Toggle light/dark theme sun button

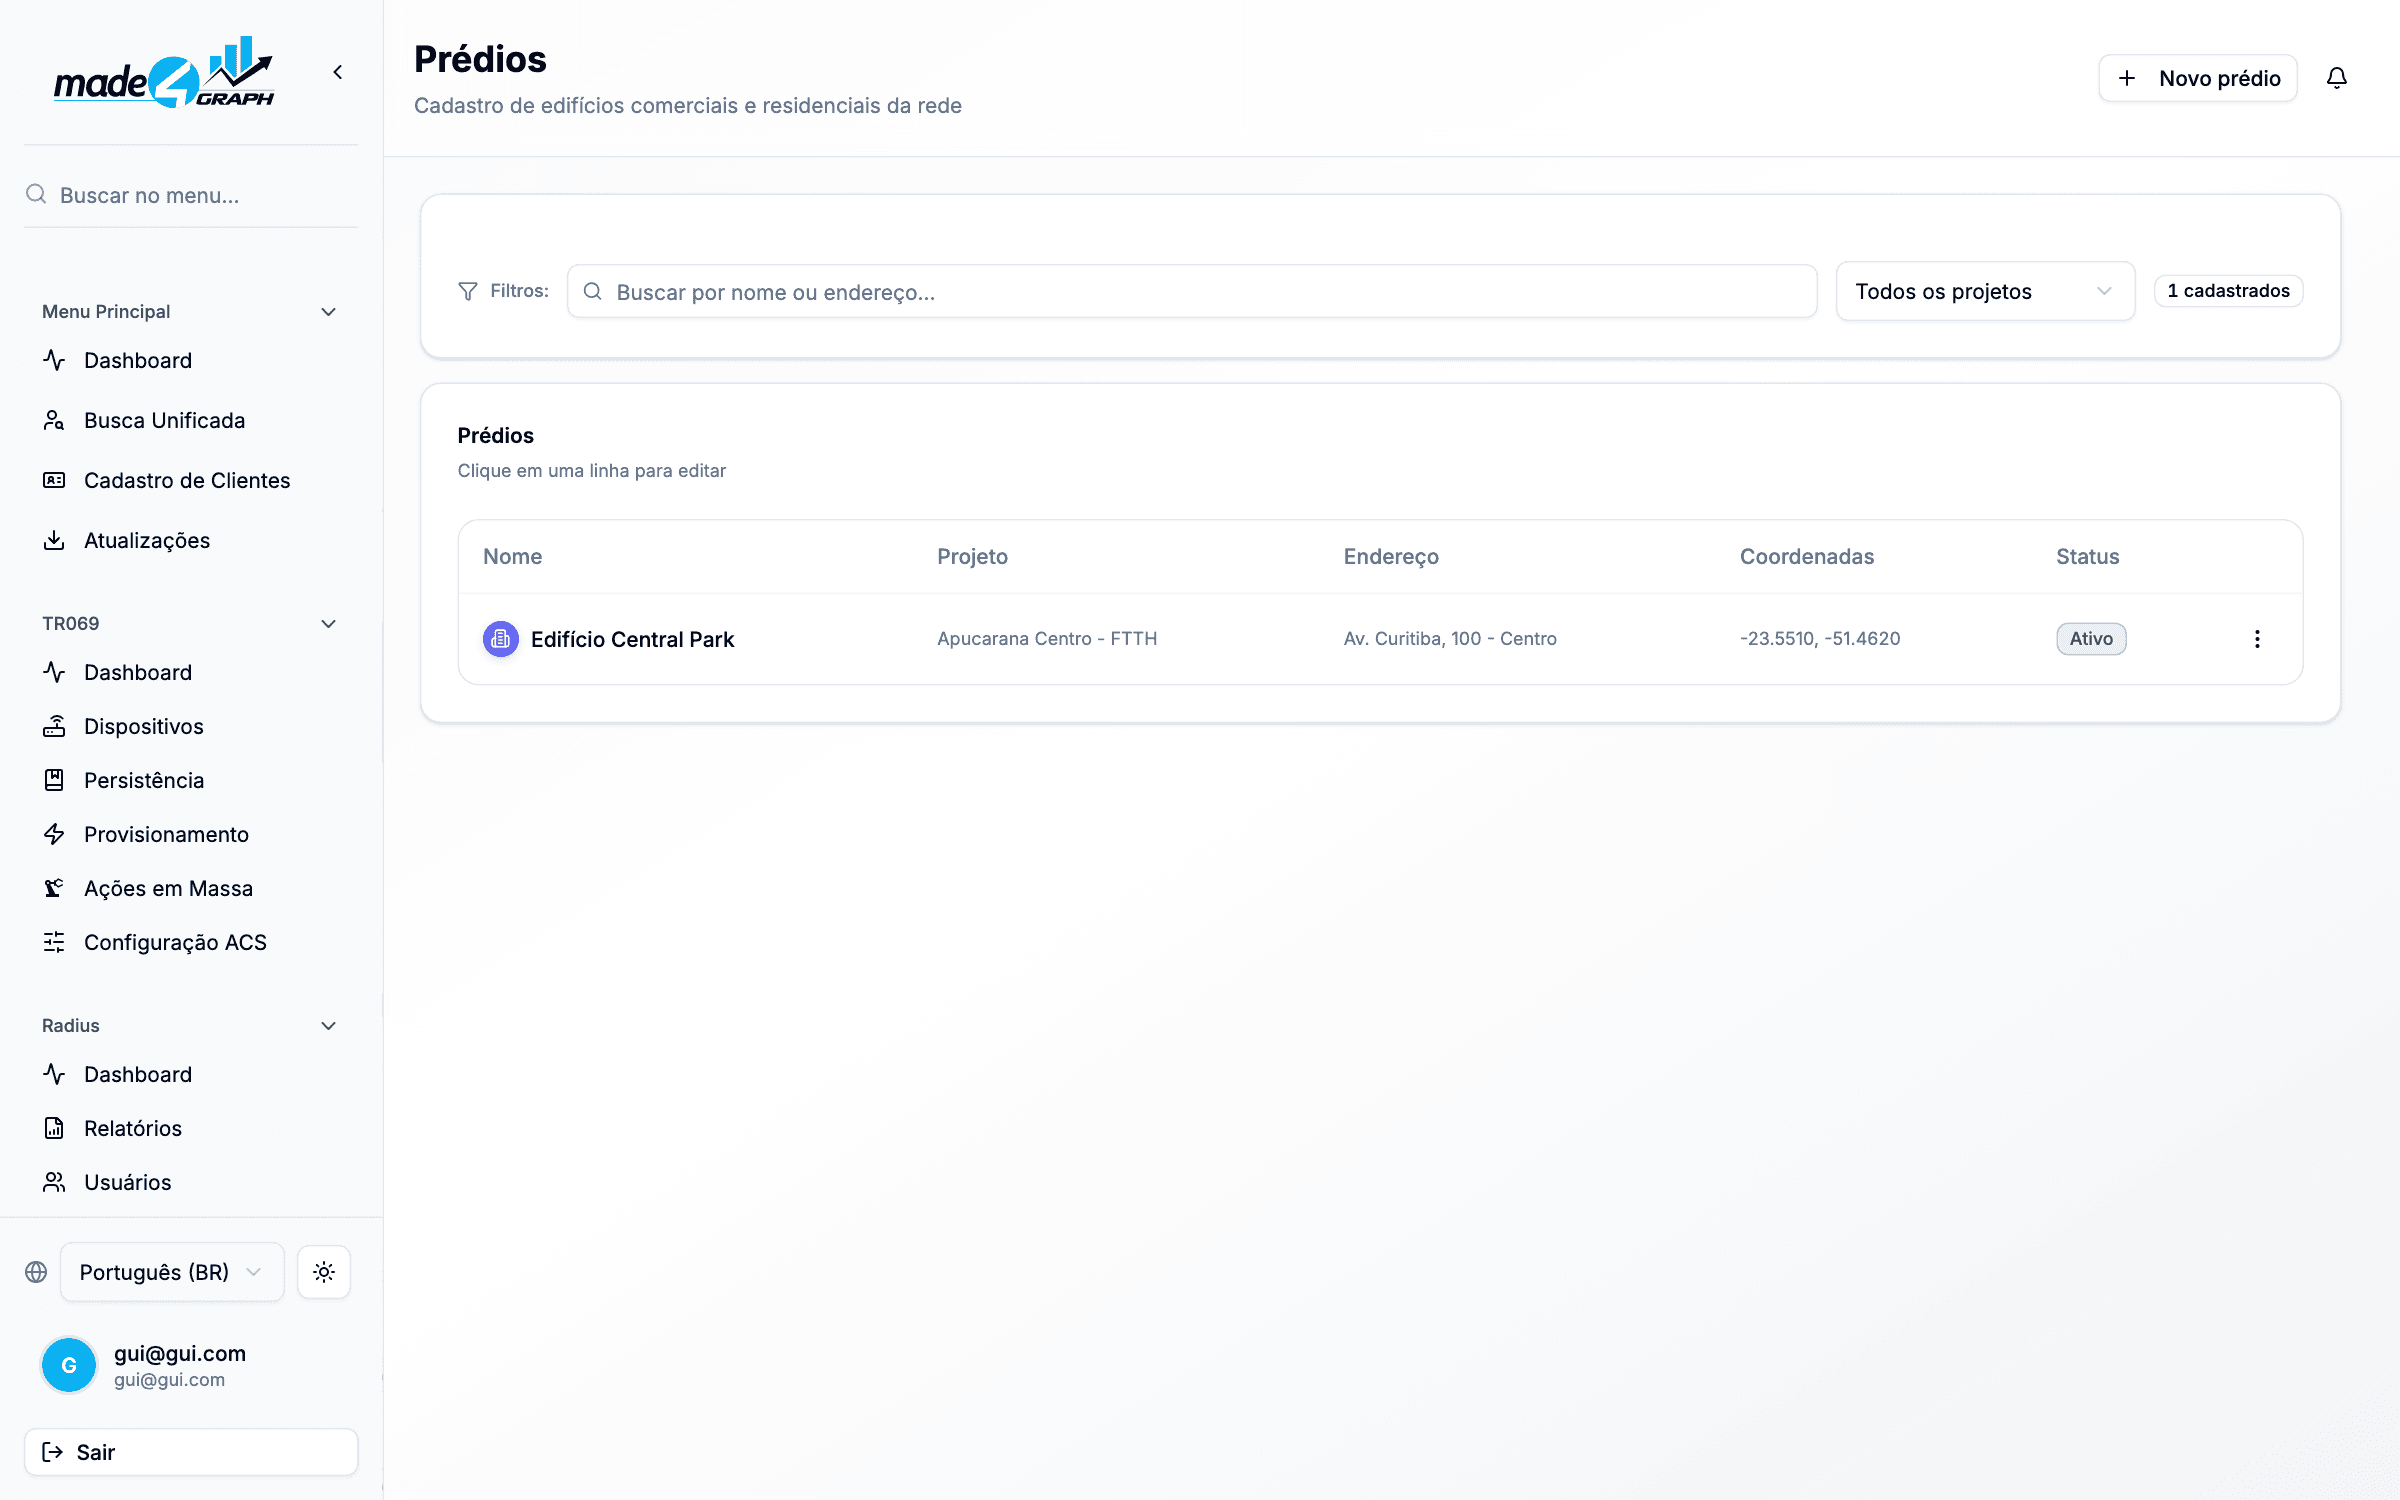click(x=324, y=1272)
